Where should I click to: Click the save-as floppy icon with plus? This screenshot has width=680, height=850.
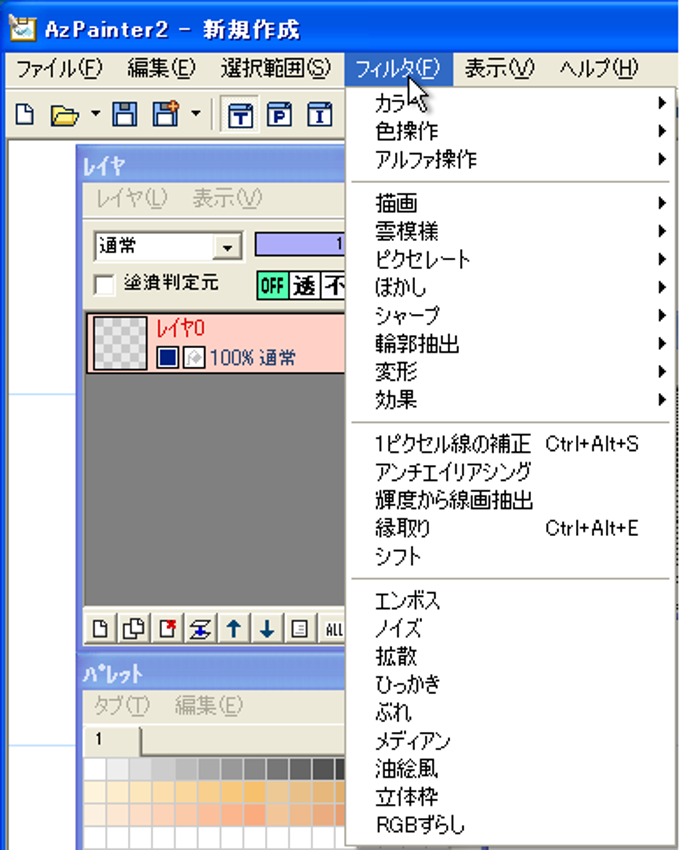pos(166,114)
